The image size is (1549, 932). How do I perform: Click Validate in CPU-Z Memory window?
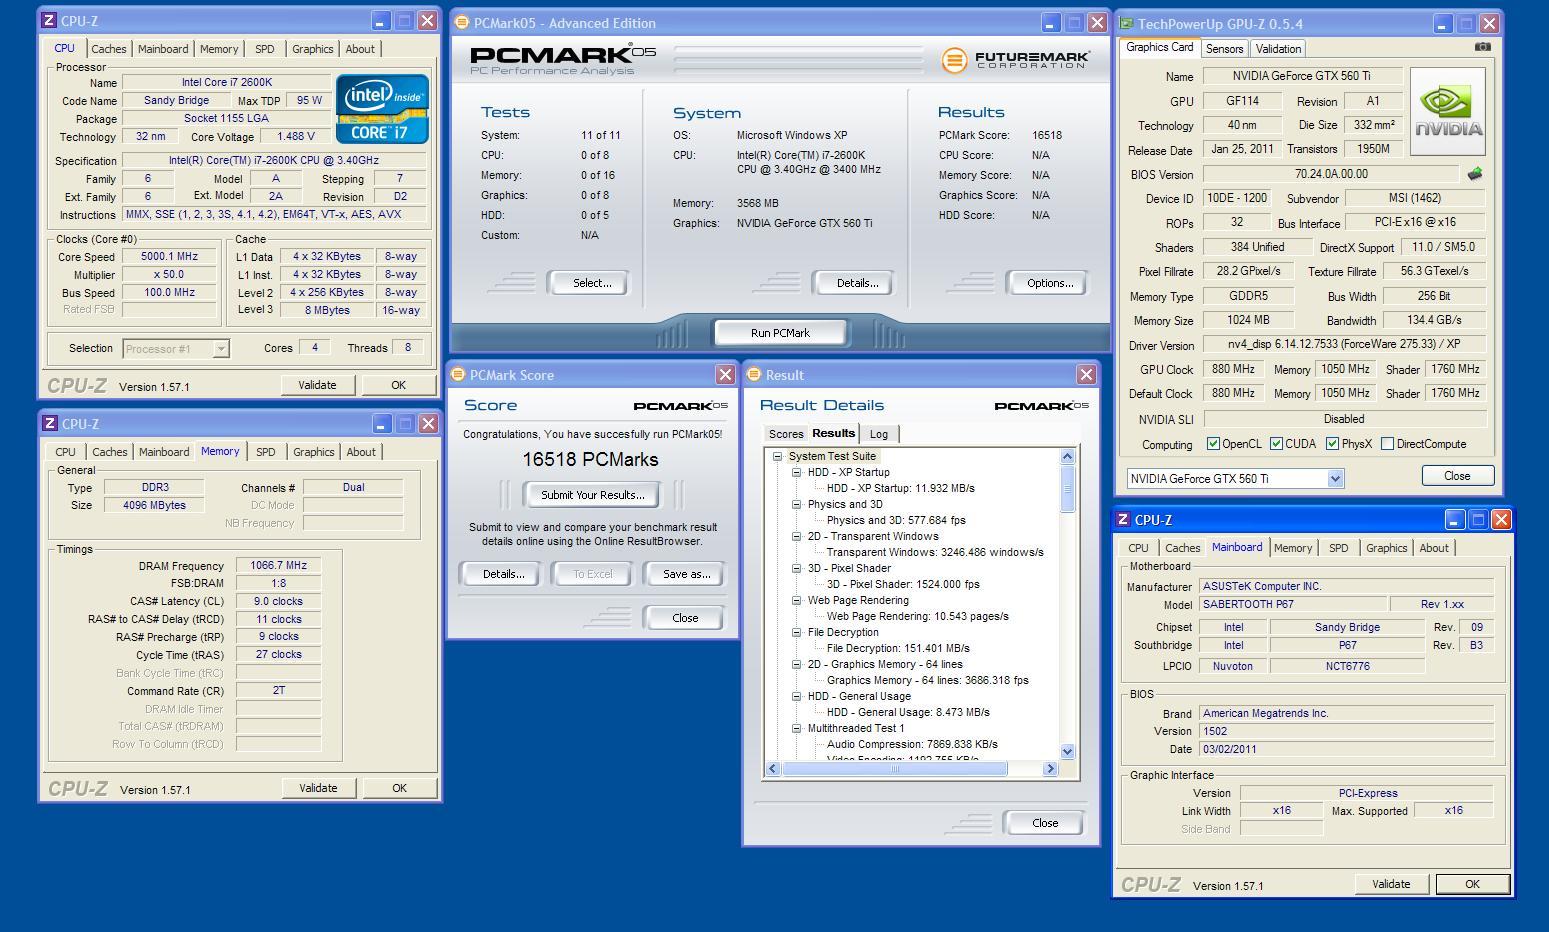[318, 788]
